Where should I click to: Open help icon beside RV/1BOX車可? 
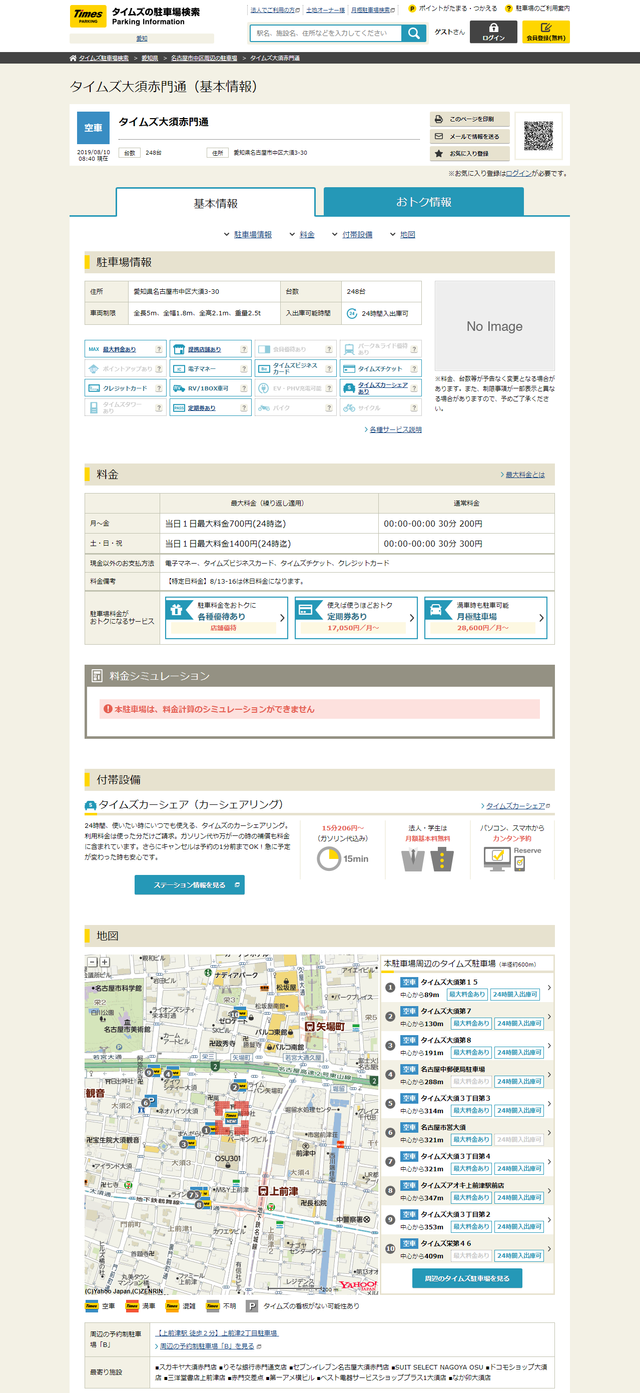pyautogui.click(x=245, y=388)
